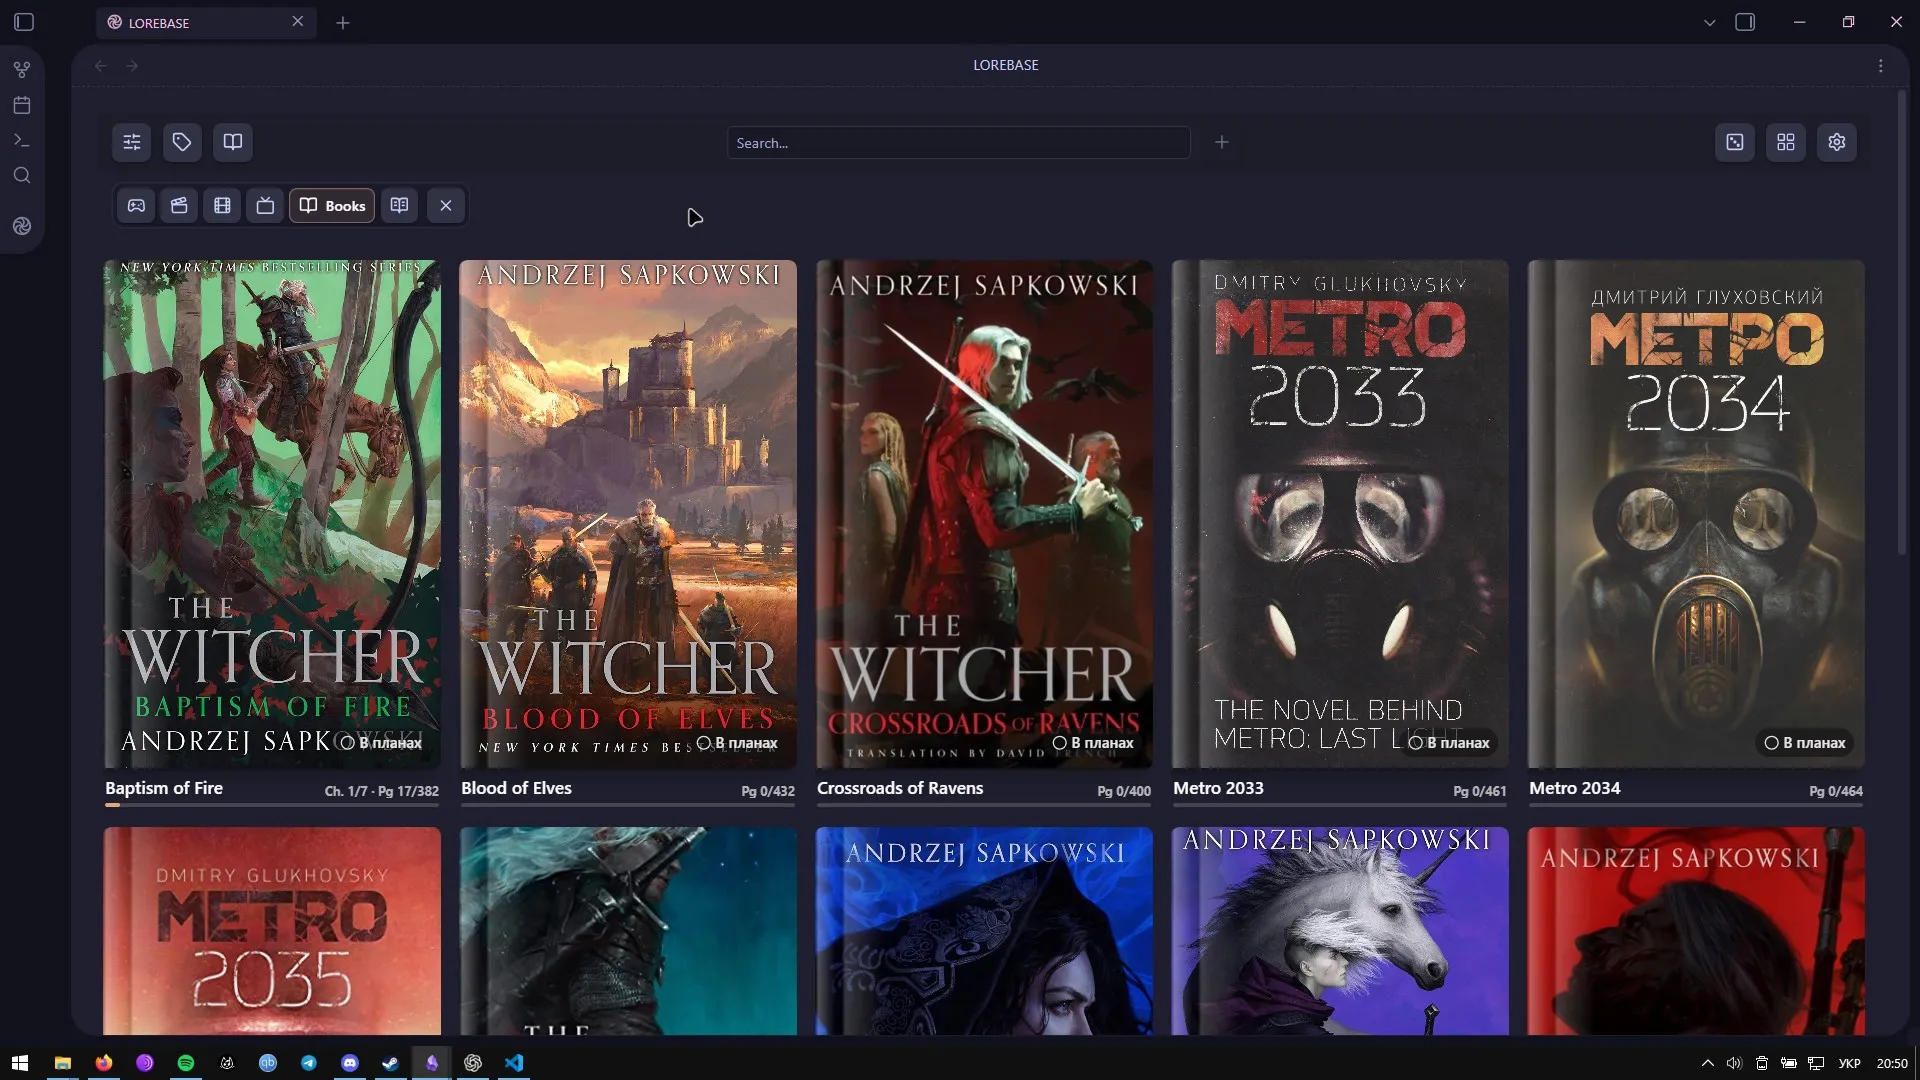
Task: Open Lorebase via the swirl ribbon icon
Action: point(22,226)
